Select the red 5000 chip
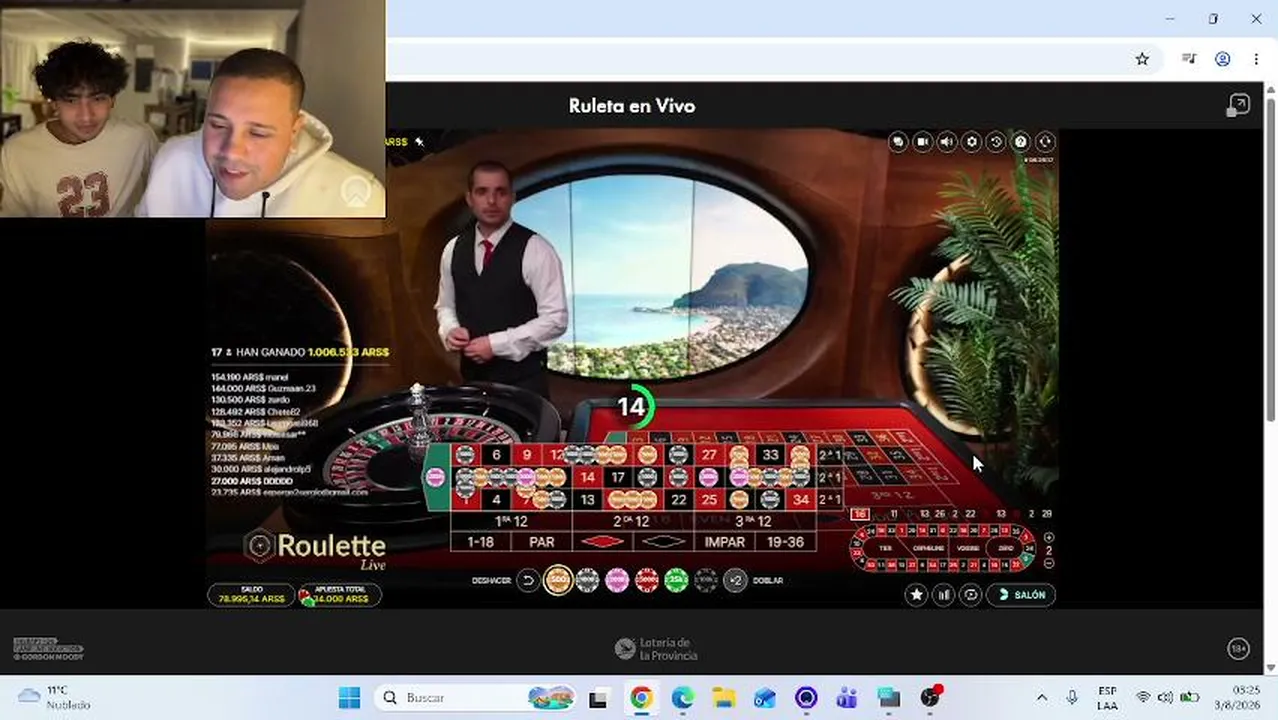This screenshot has width=1278, height=720. (x=647, y=580)
